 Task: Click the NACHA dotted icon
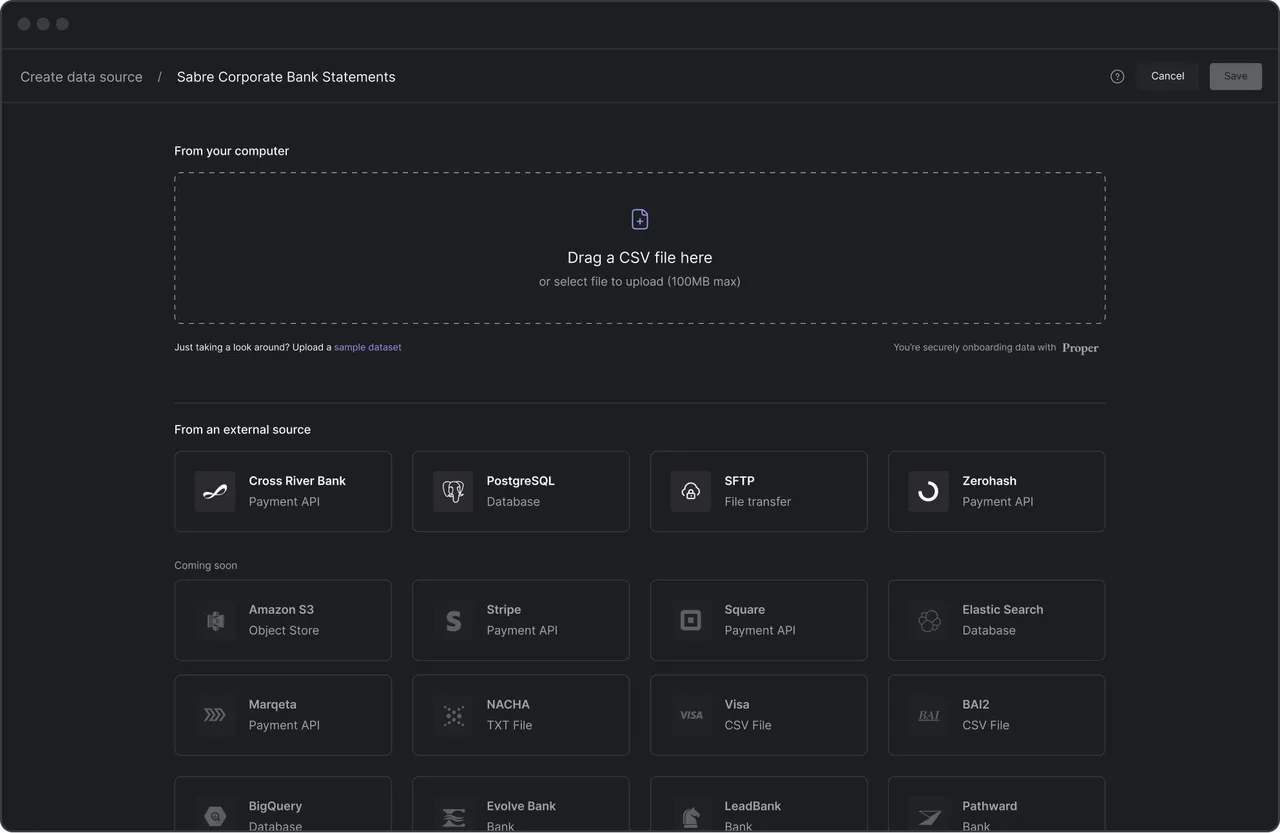coord(453,715)
